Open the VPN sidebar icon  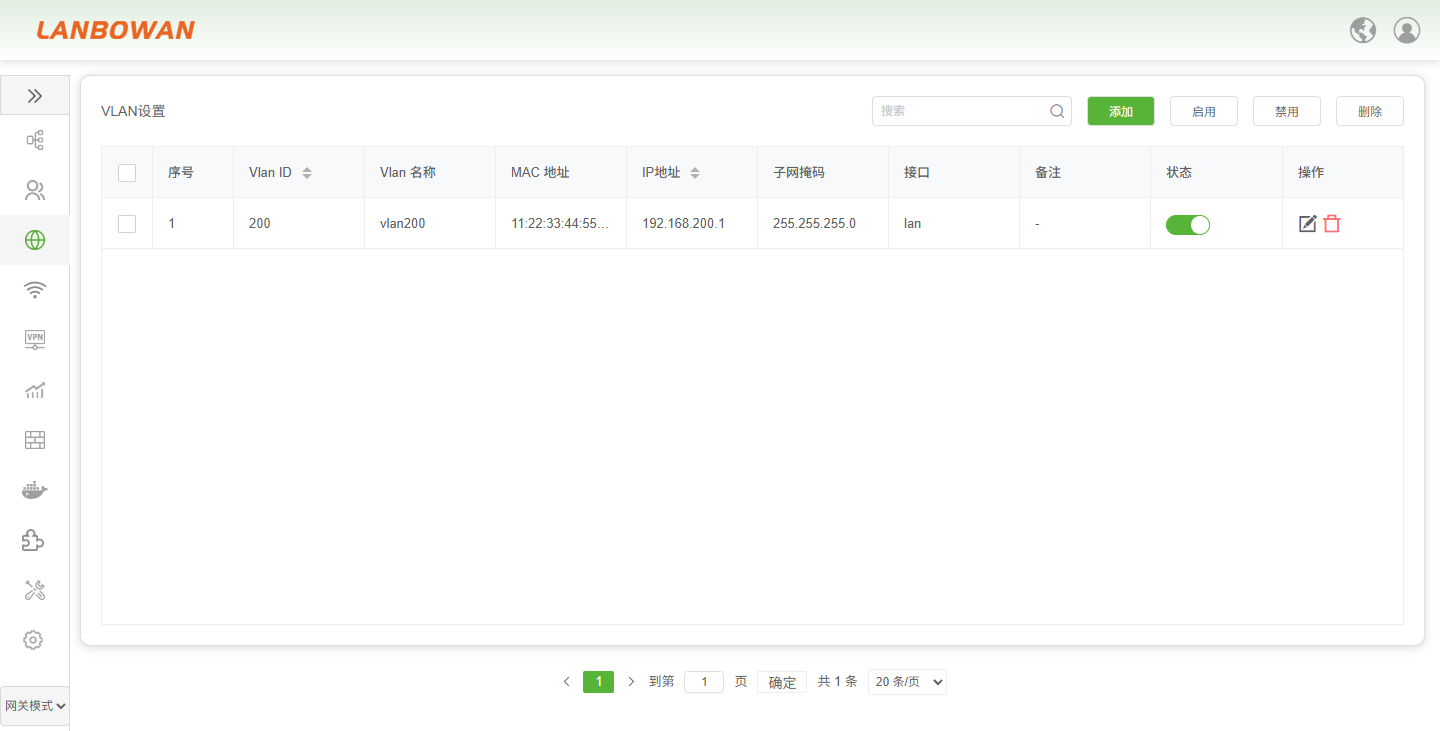point(35,340)
